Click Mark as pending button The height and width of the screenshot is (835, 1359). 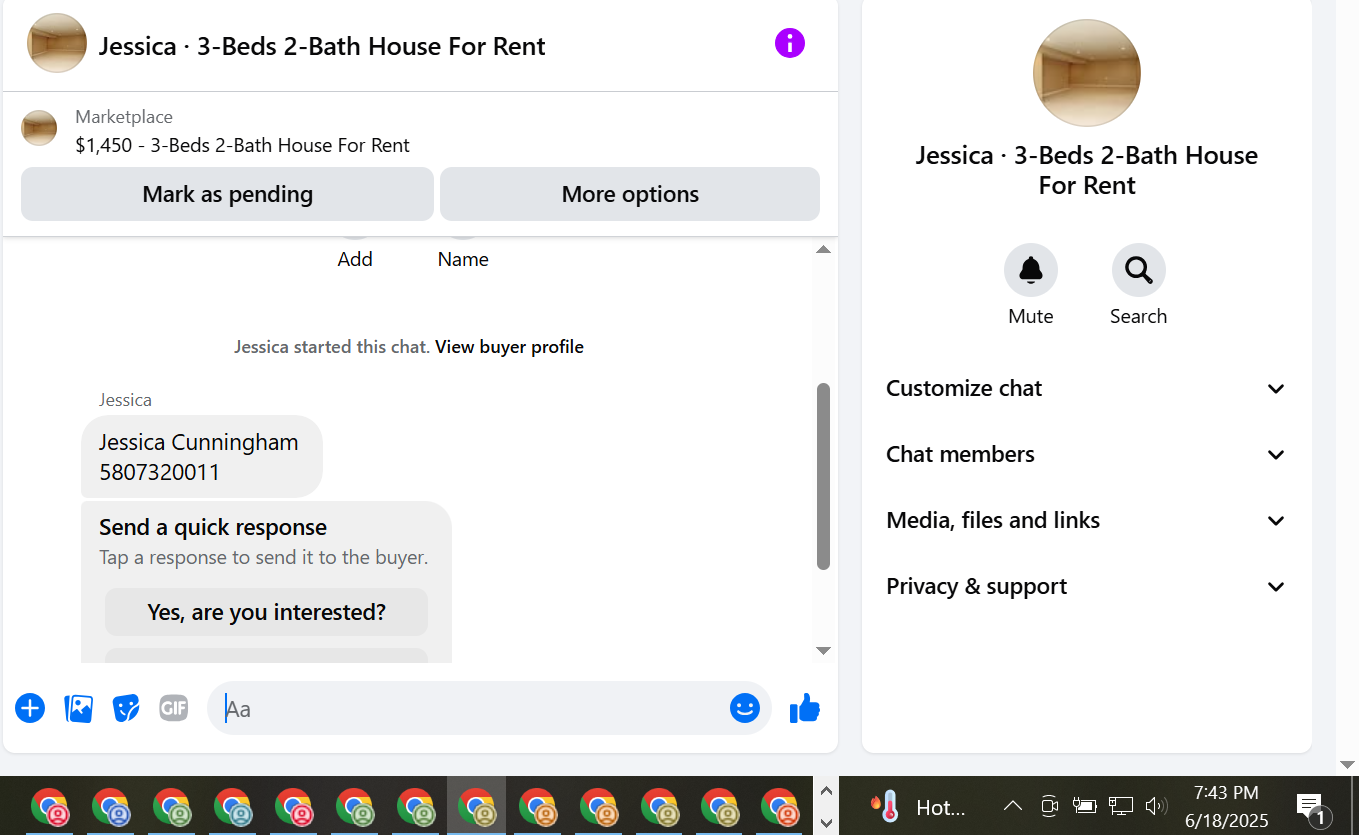point(227,194)
